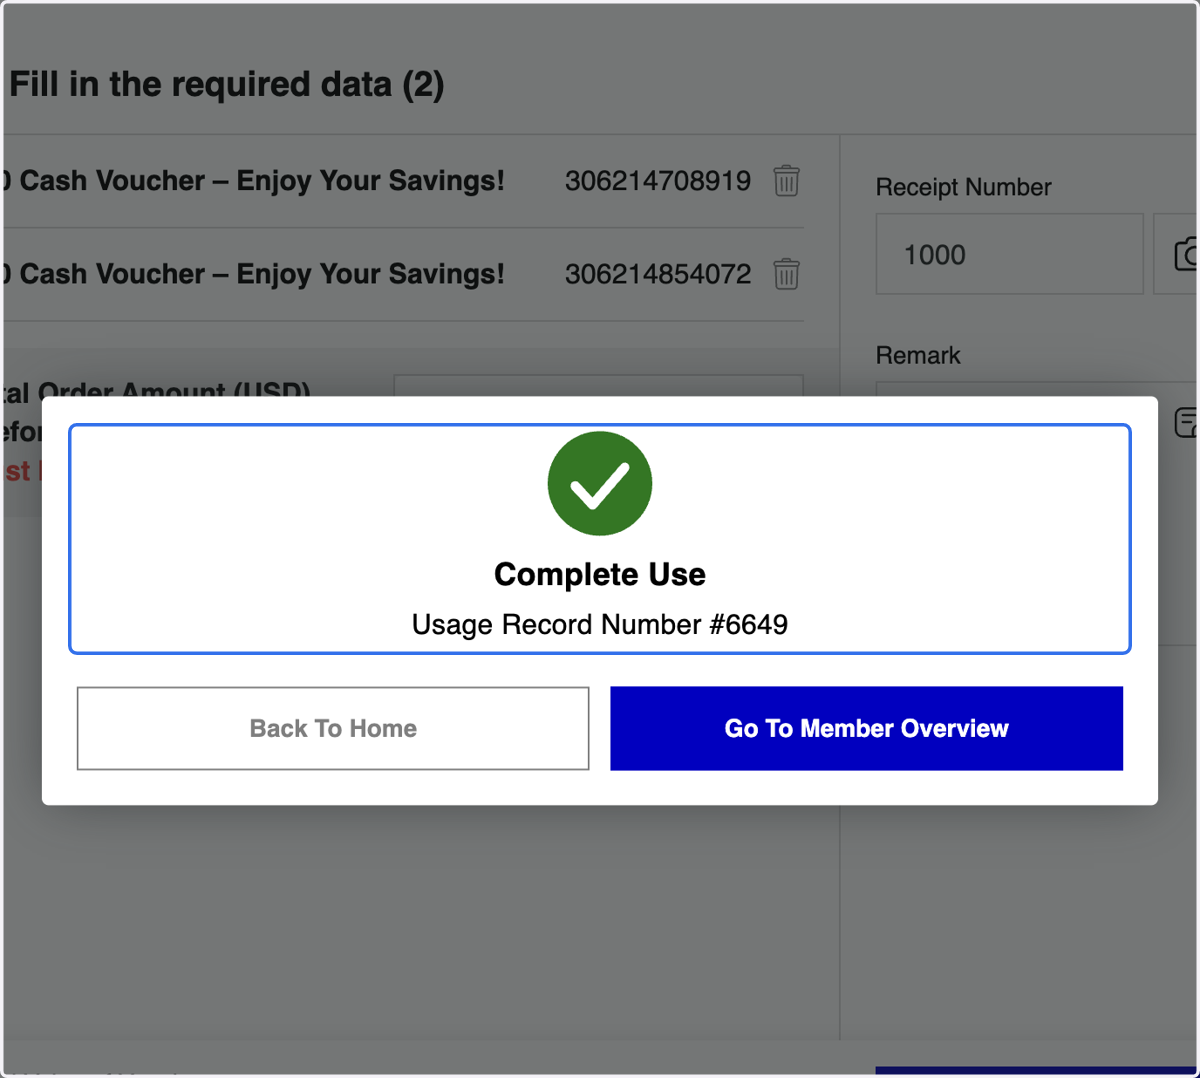
Task: Select the green checkmark success icon
Action: coord(600,484)
